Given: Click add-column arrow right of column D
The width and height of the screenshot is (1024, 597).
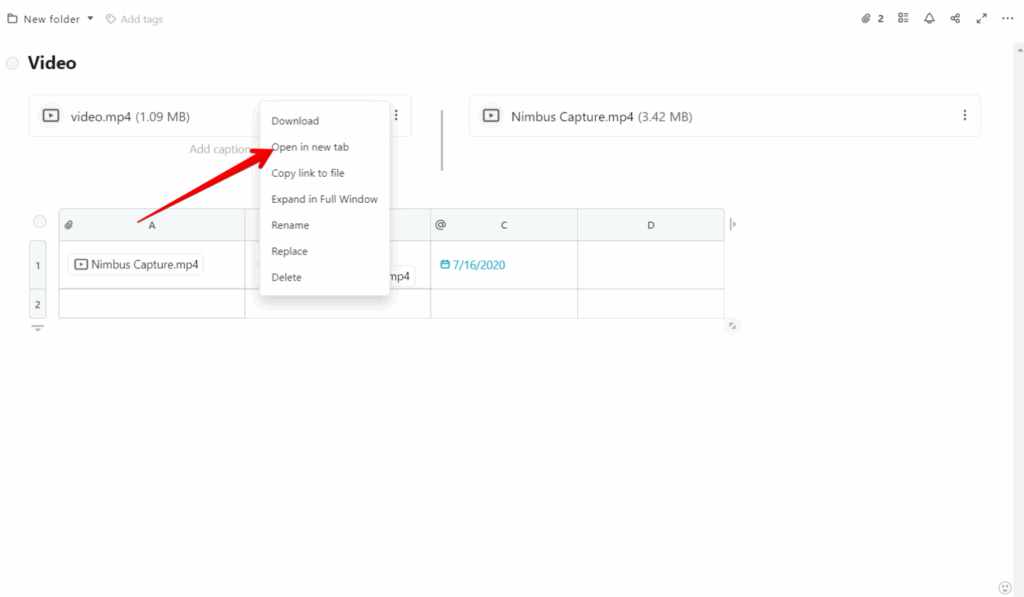Looking at the screenshot, I should coord(733,225).
